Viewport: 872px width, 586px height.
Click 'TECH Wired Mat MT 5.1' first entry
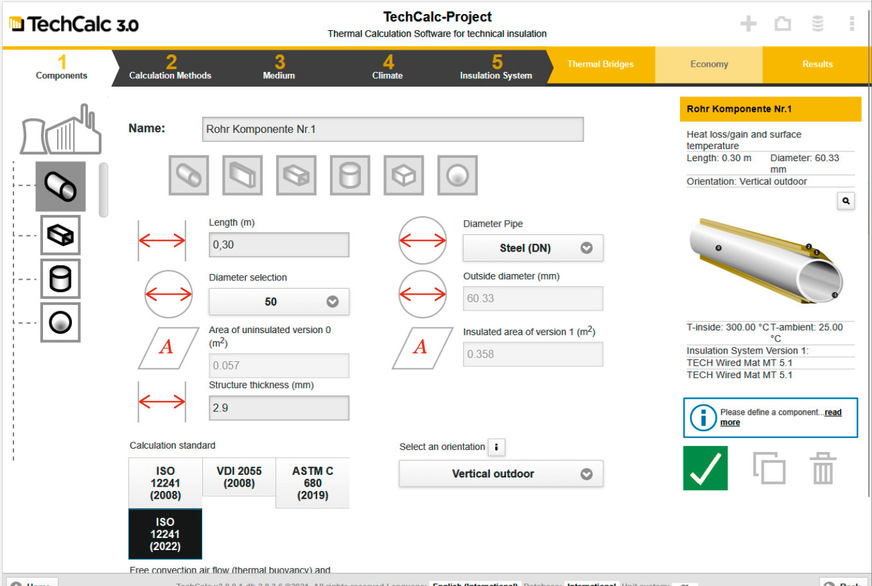[x=739, y=362]
